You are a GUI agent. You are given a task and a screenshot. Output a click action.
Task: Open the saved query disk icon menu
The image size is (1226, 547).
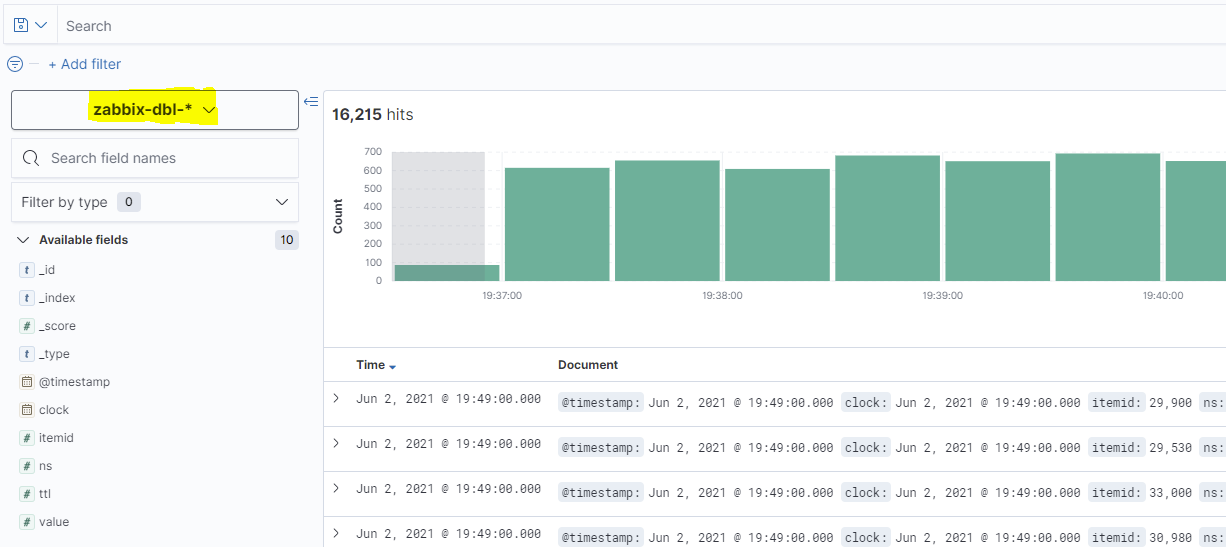pyautogui.click(x=30, y=25)
